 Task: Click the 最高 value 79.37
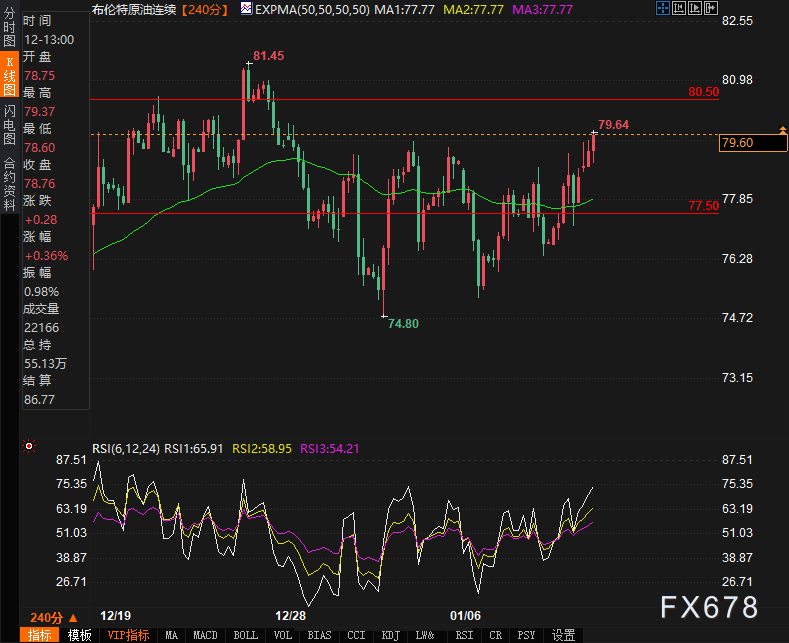[x=39, y=112]
